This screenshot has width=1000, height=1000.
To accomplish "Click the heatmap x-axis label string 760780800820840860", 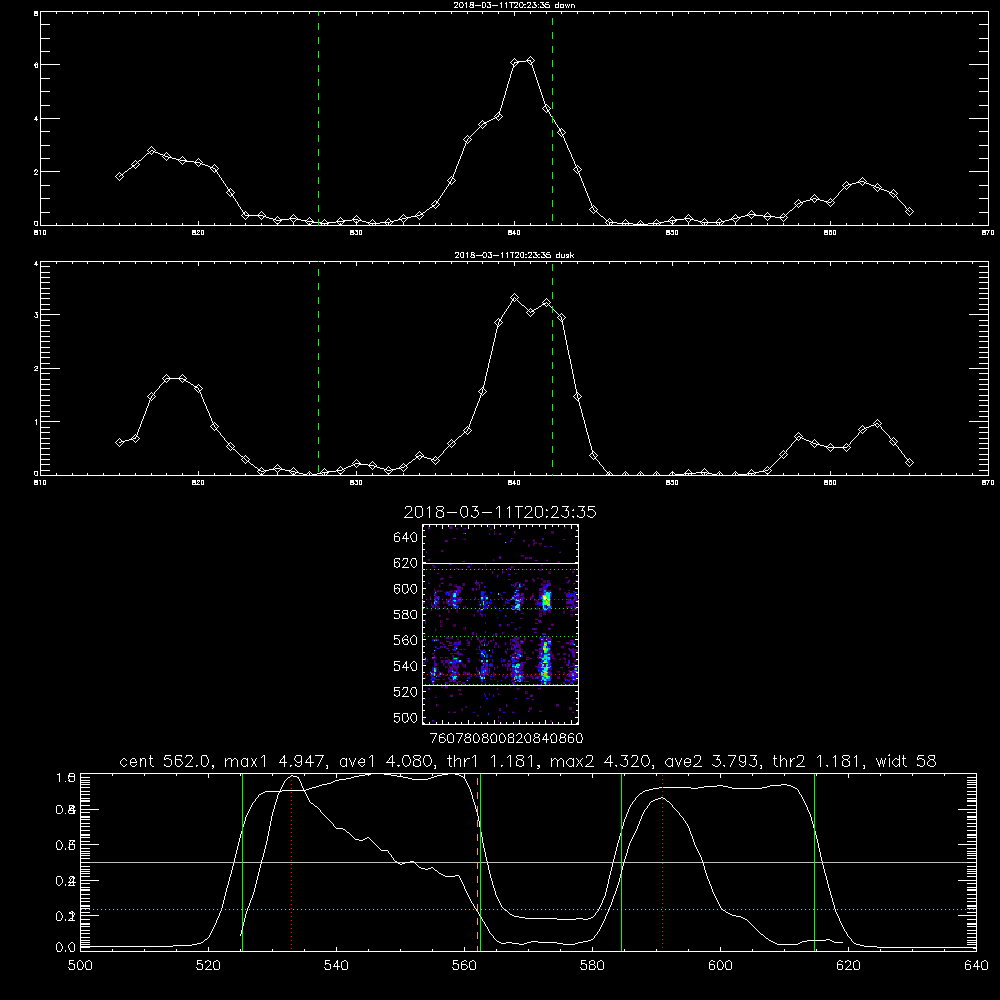I will point(506,738).
